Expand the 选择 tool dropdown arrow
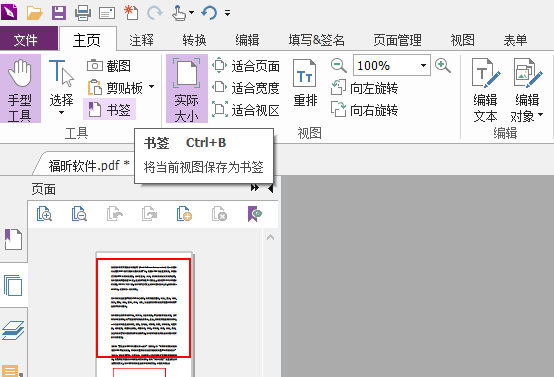The width and height of the screenshot is (554, 377). click(61, 113)
